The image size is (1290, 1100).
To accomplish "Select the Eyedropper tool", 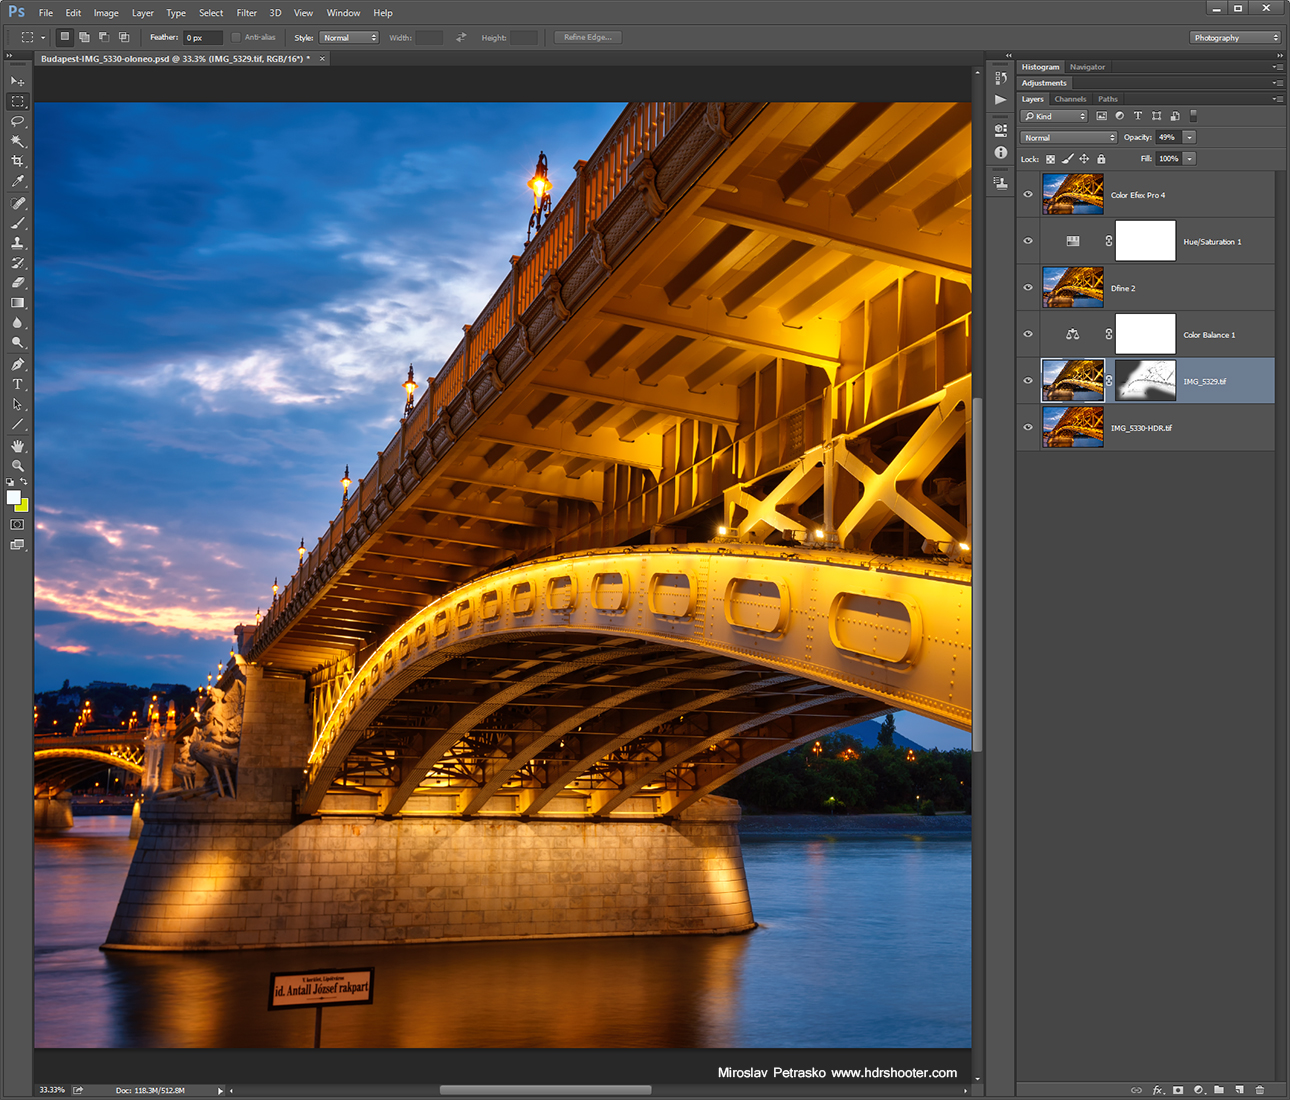I will (x=17, y=181).
